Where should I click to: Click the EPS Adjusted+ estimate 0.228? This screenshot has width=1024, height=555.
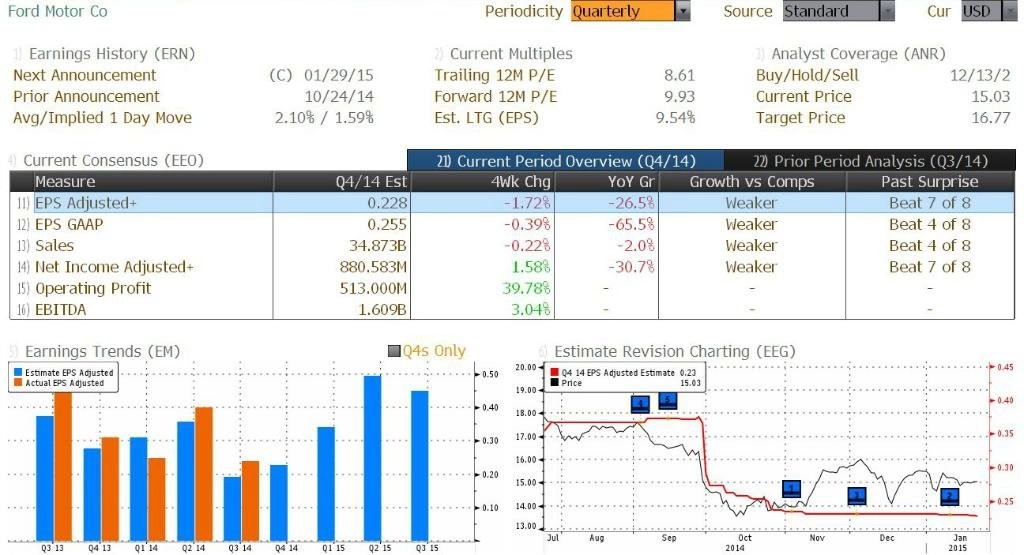click(x=387, y=203)
